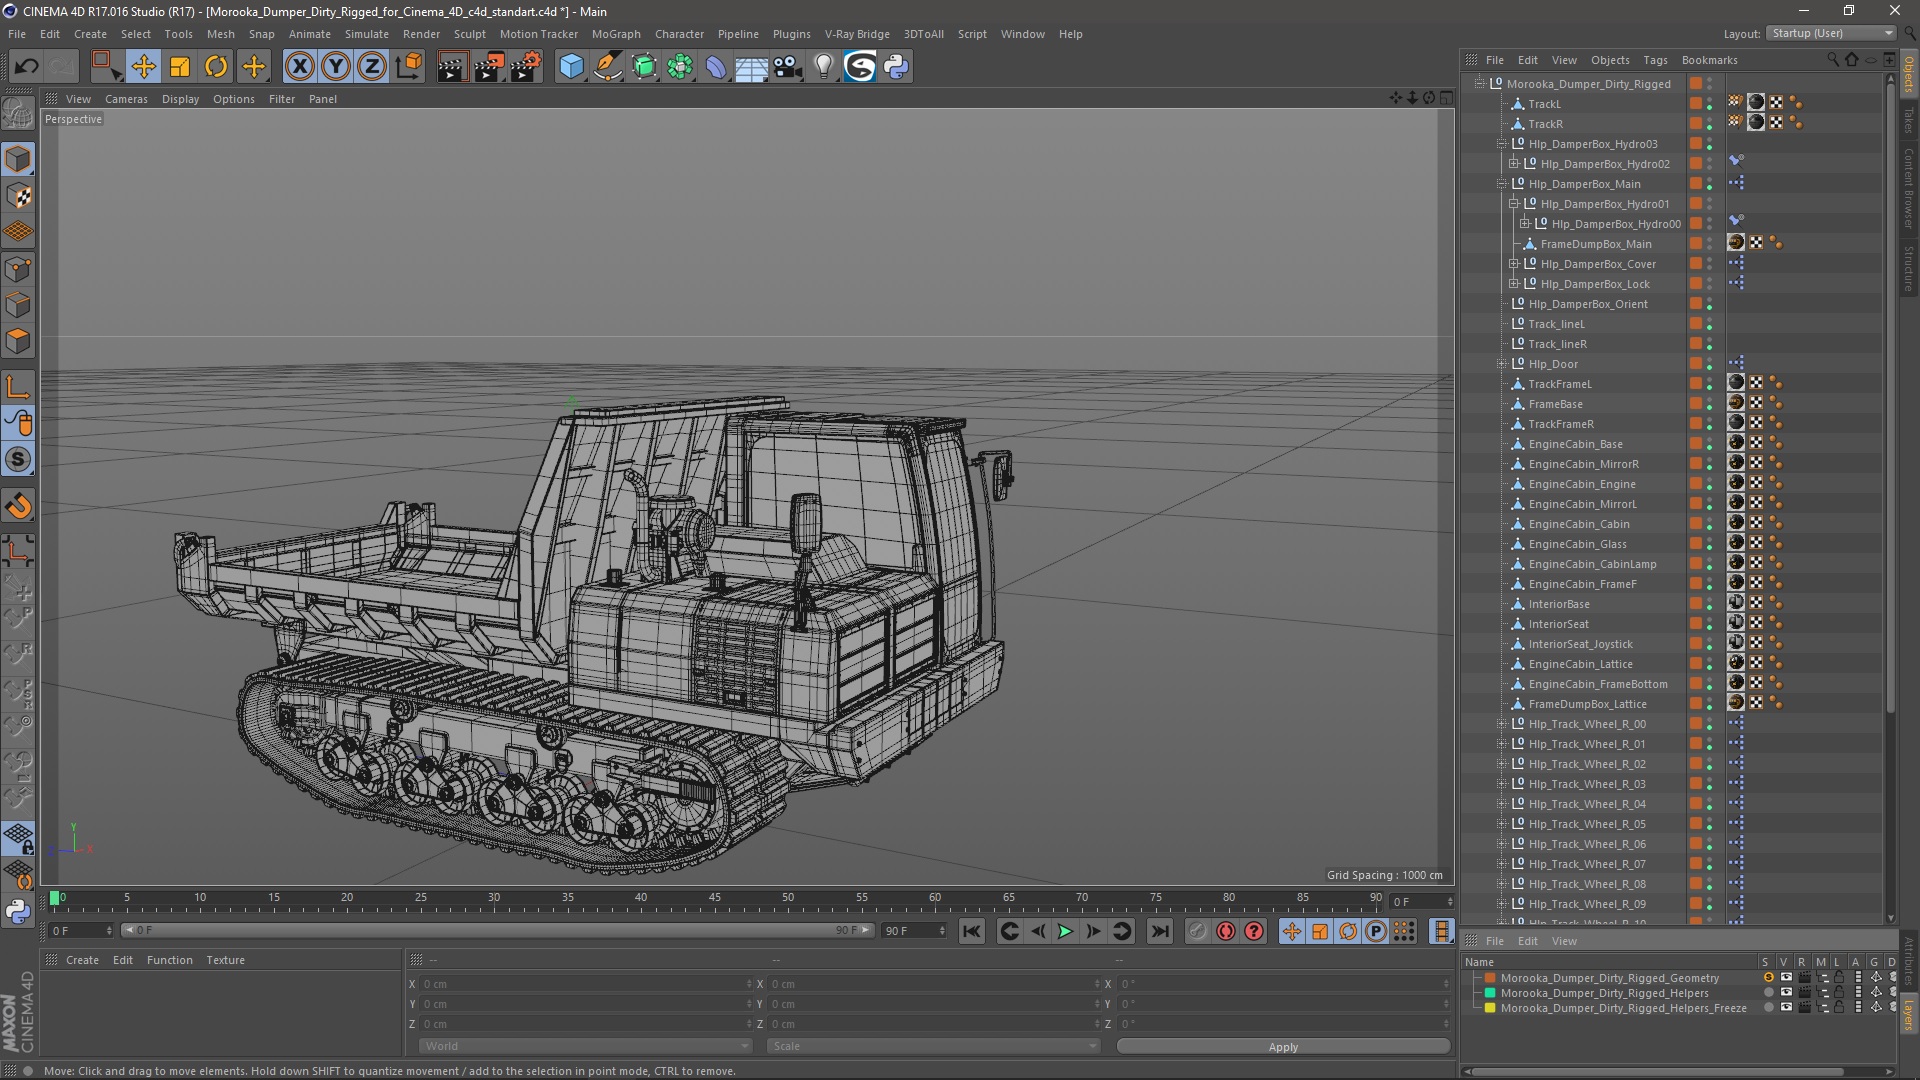Image resolution: width=1920 pixels, height=1080 pixels.
Task: Click the Render View clapperboard icon
Action: click(x=452, y=67)
